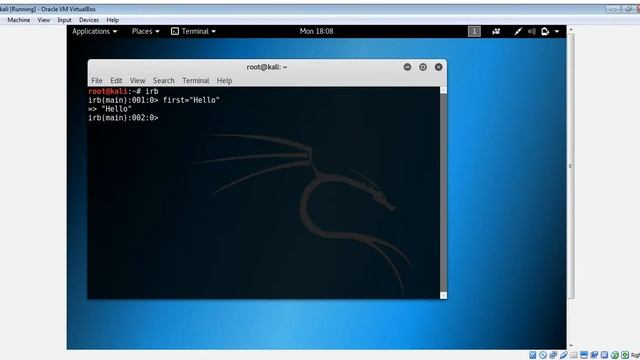Expand the system menu arrow

pyautogui.click(x=557, y=31)
